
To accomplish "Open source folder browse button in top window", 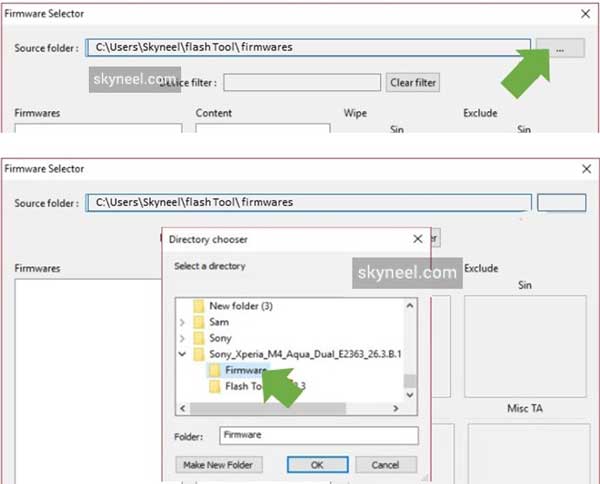I will click(560, 48).
